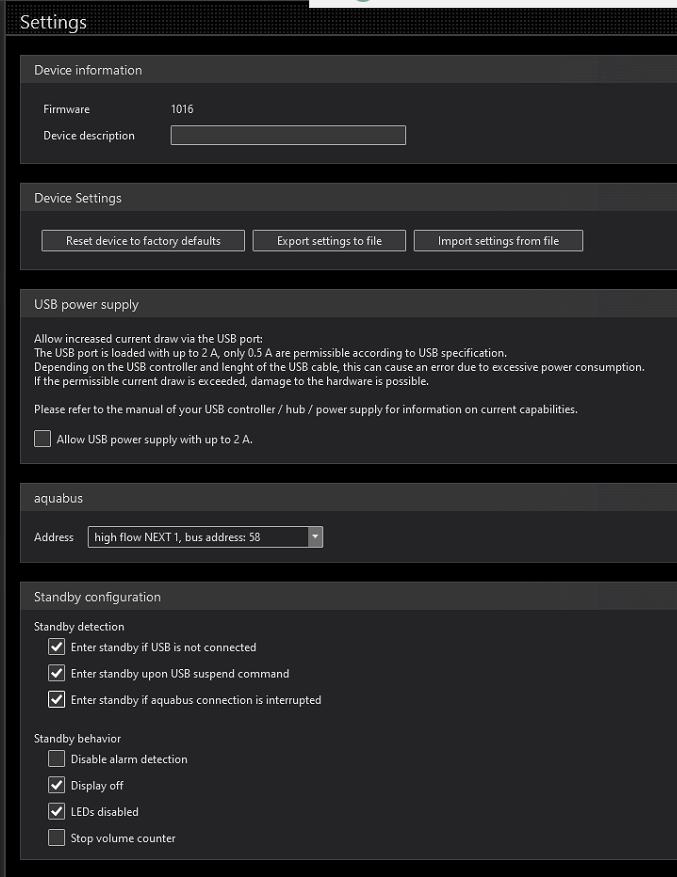Toggle the Display off checkbox
Viewport: 677px width, 877px height.
point(57,786)
